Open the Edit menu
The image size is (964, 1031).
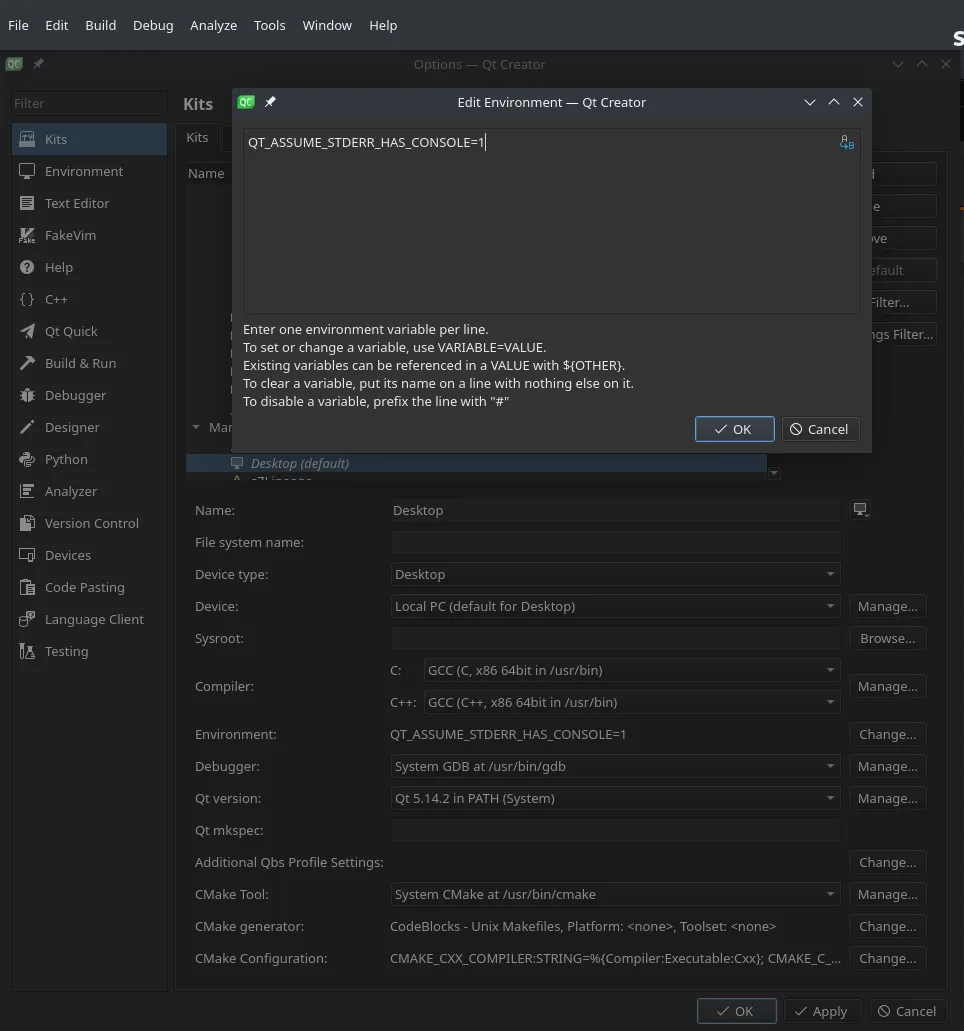coord(57,25)
